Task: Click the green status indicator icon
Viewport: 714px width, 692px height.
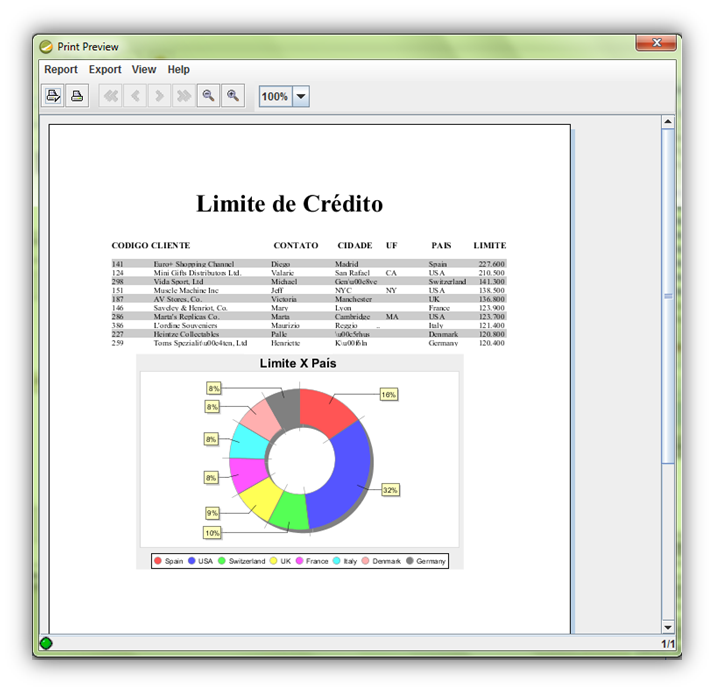Action: click(45, 643)
